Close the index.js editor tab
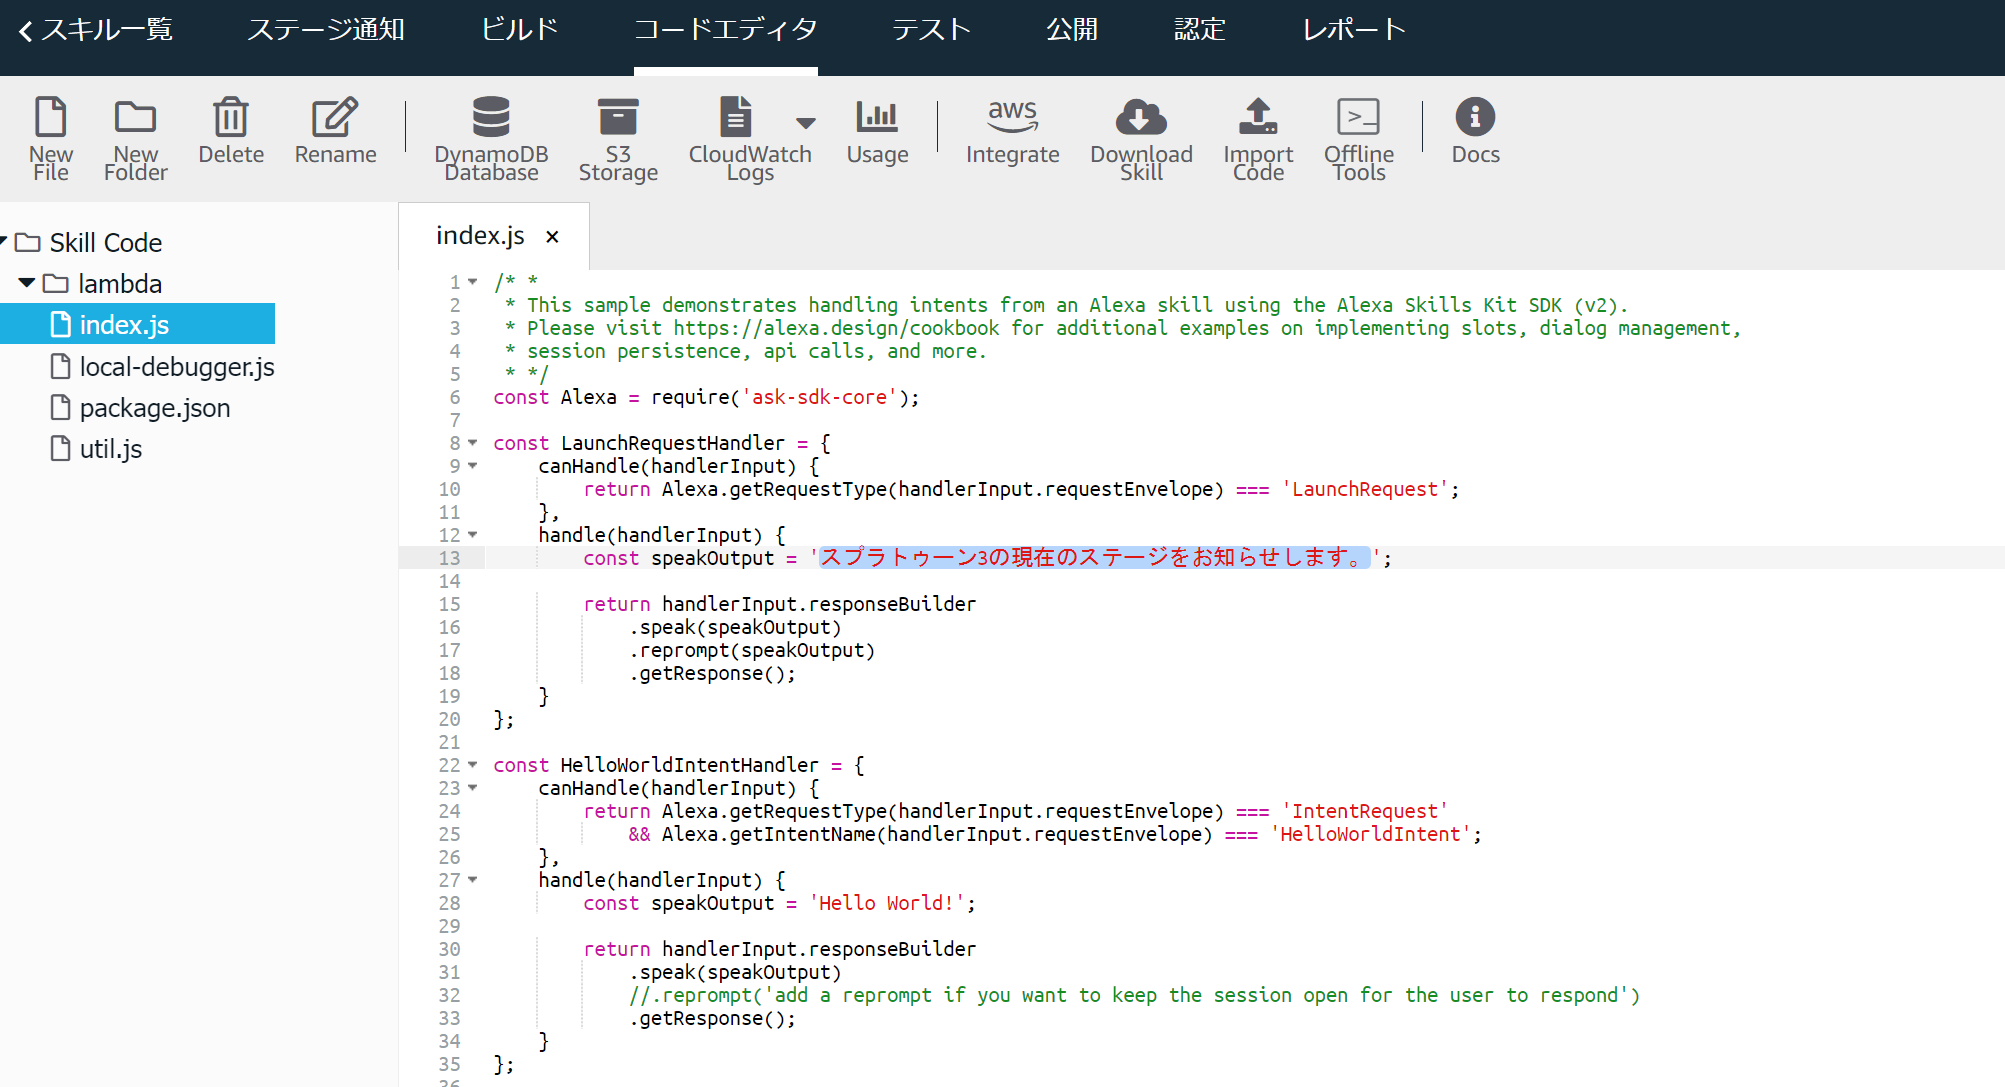2005x1087 pixels. click(x=552, y=237)
